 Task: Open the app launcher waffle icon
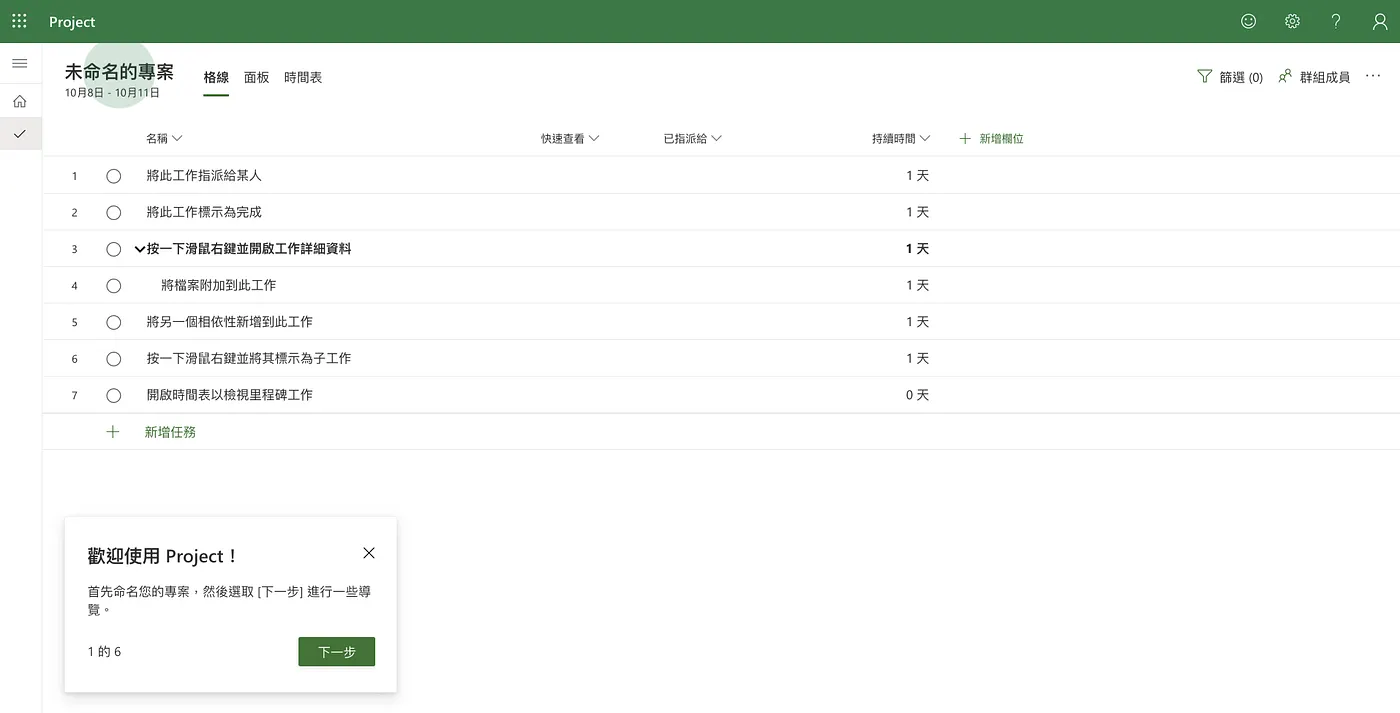pos(19,21)
